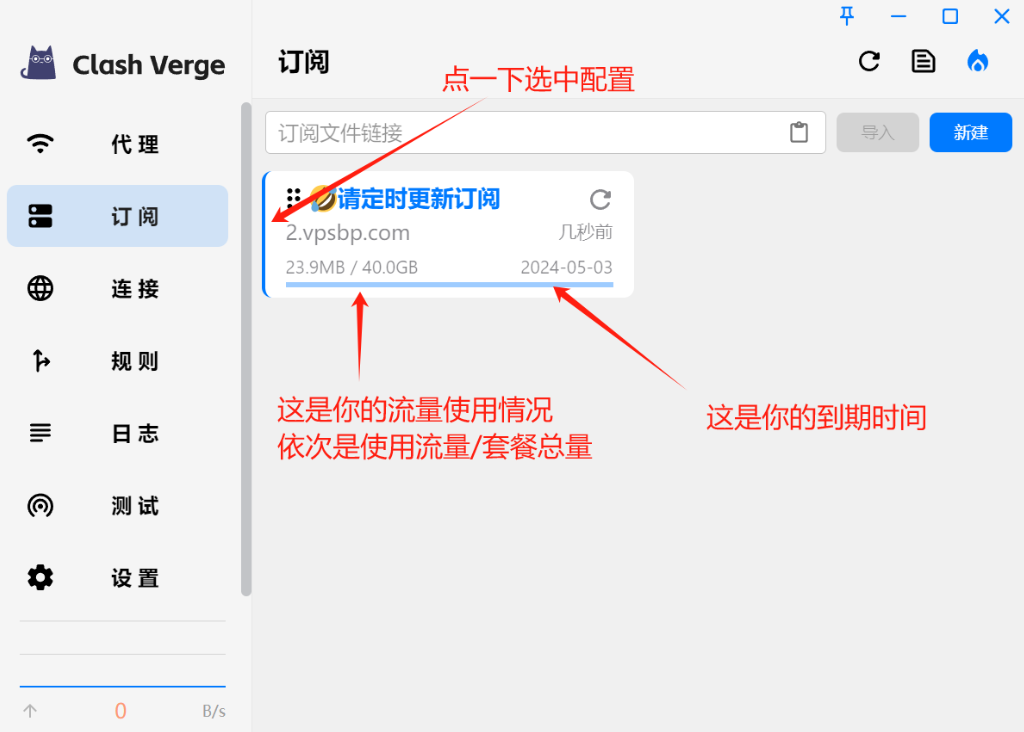Open the 测试 test page
This screenshot has height=732, width=1024.
point(118,506)
